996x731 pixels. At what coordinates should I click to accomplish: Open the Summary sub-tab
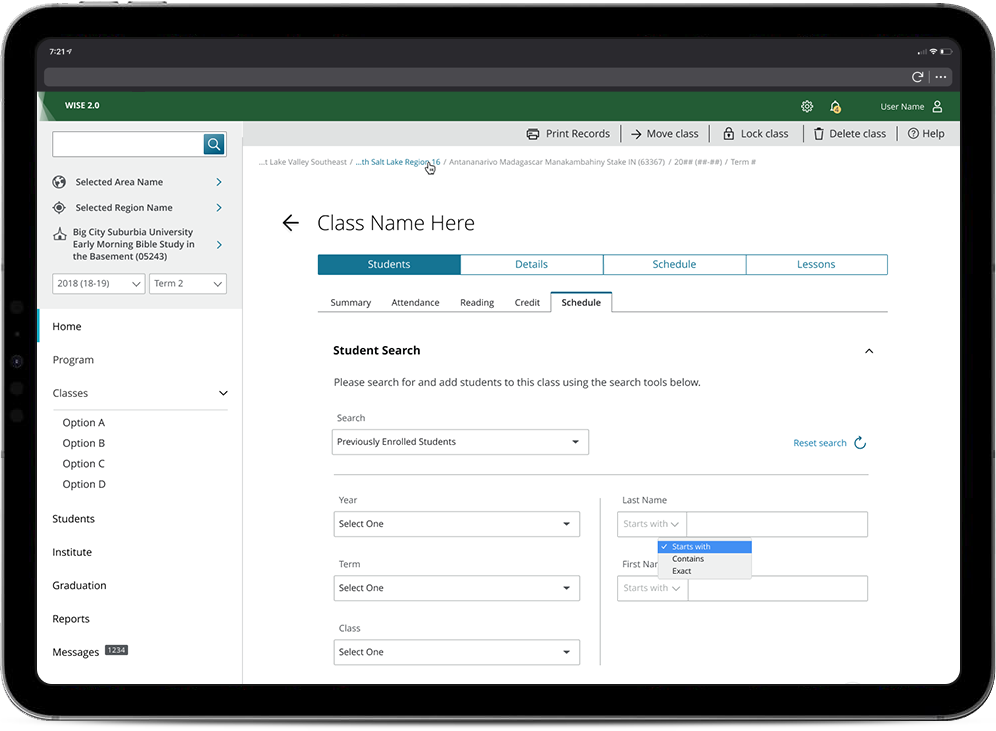coord(351,302)
